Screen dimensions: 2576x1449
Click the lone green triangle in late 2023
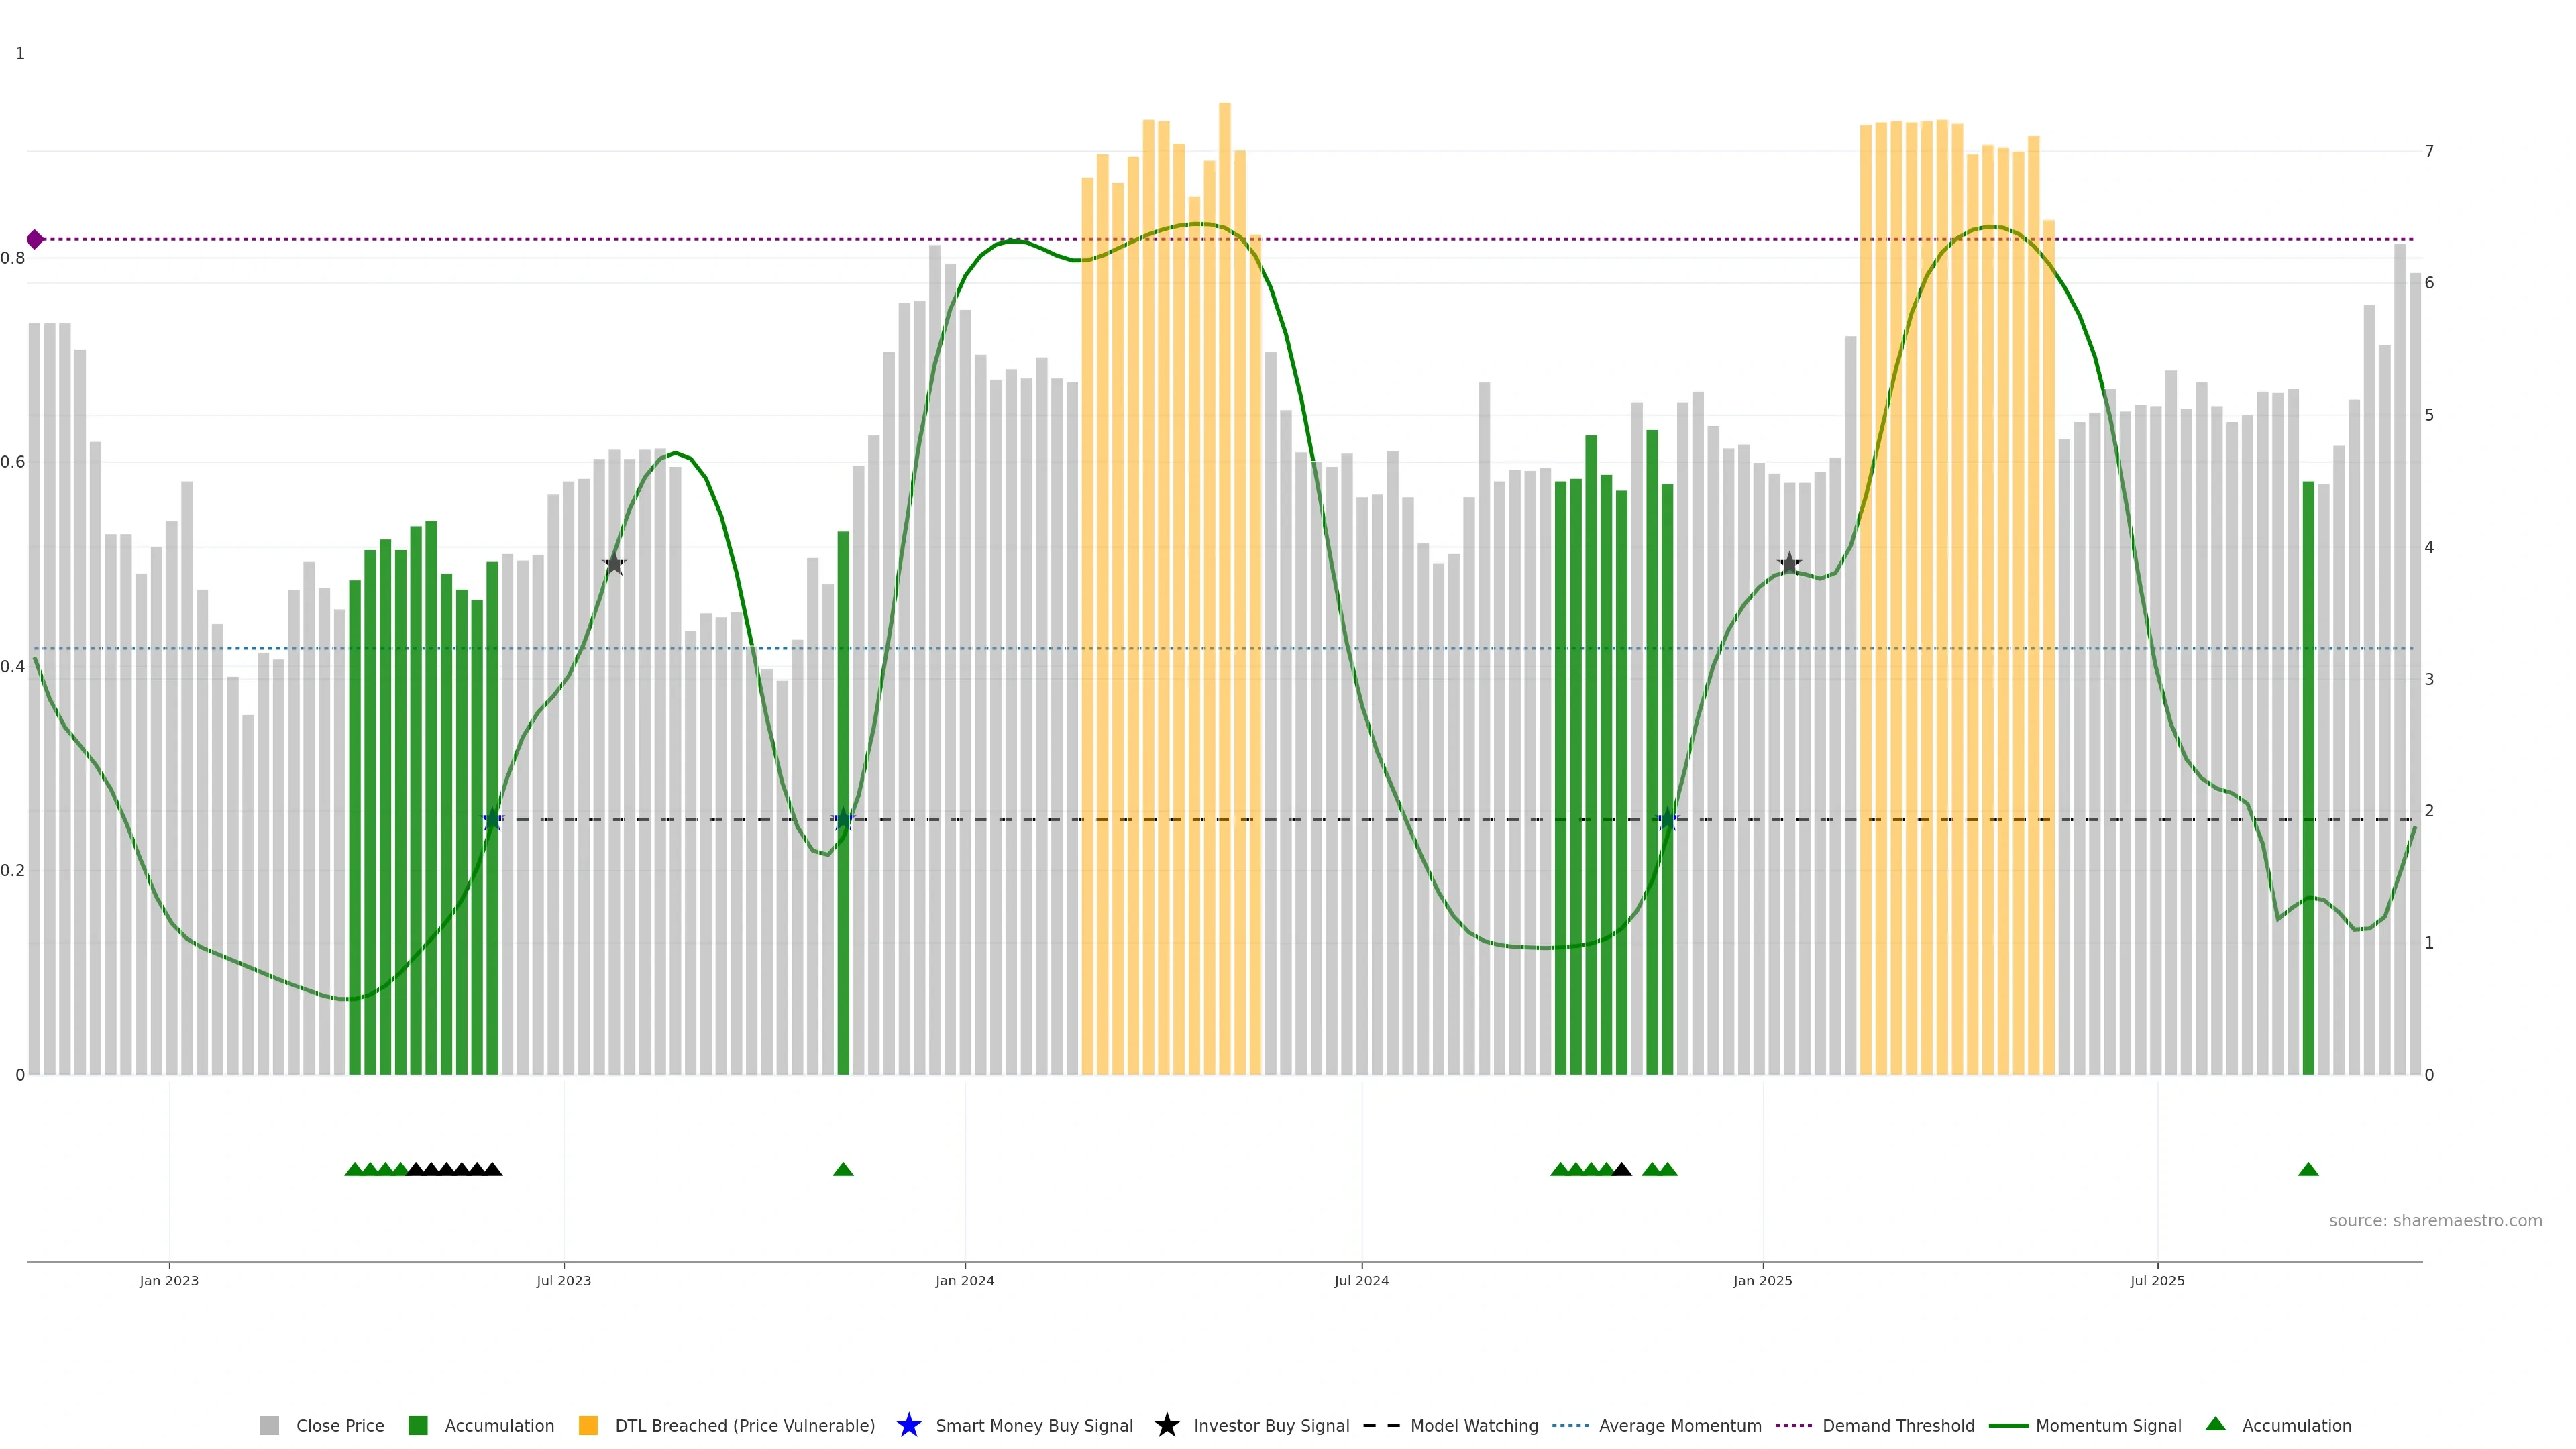[843, 1169]
